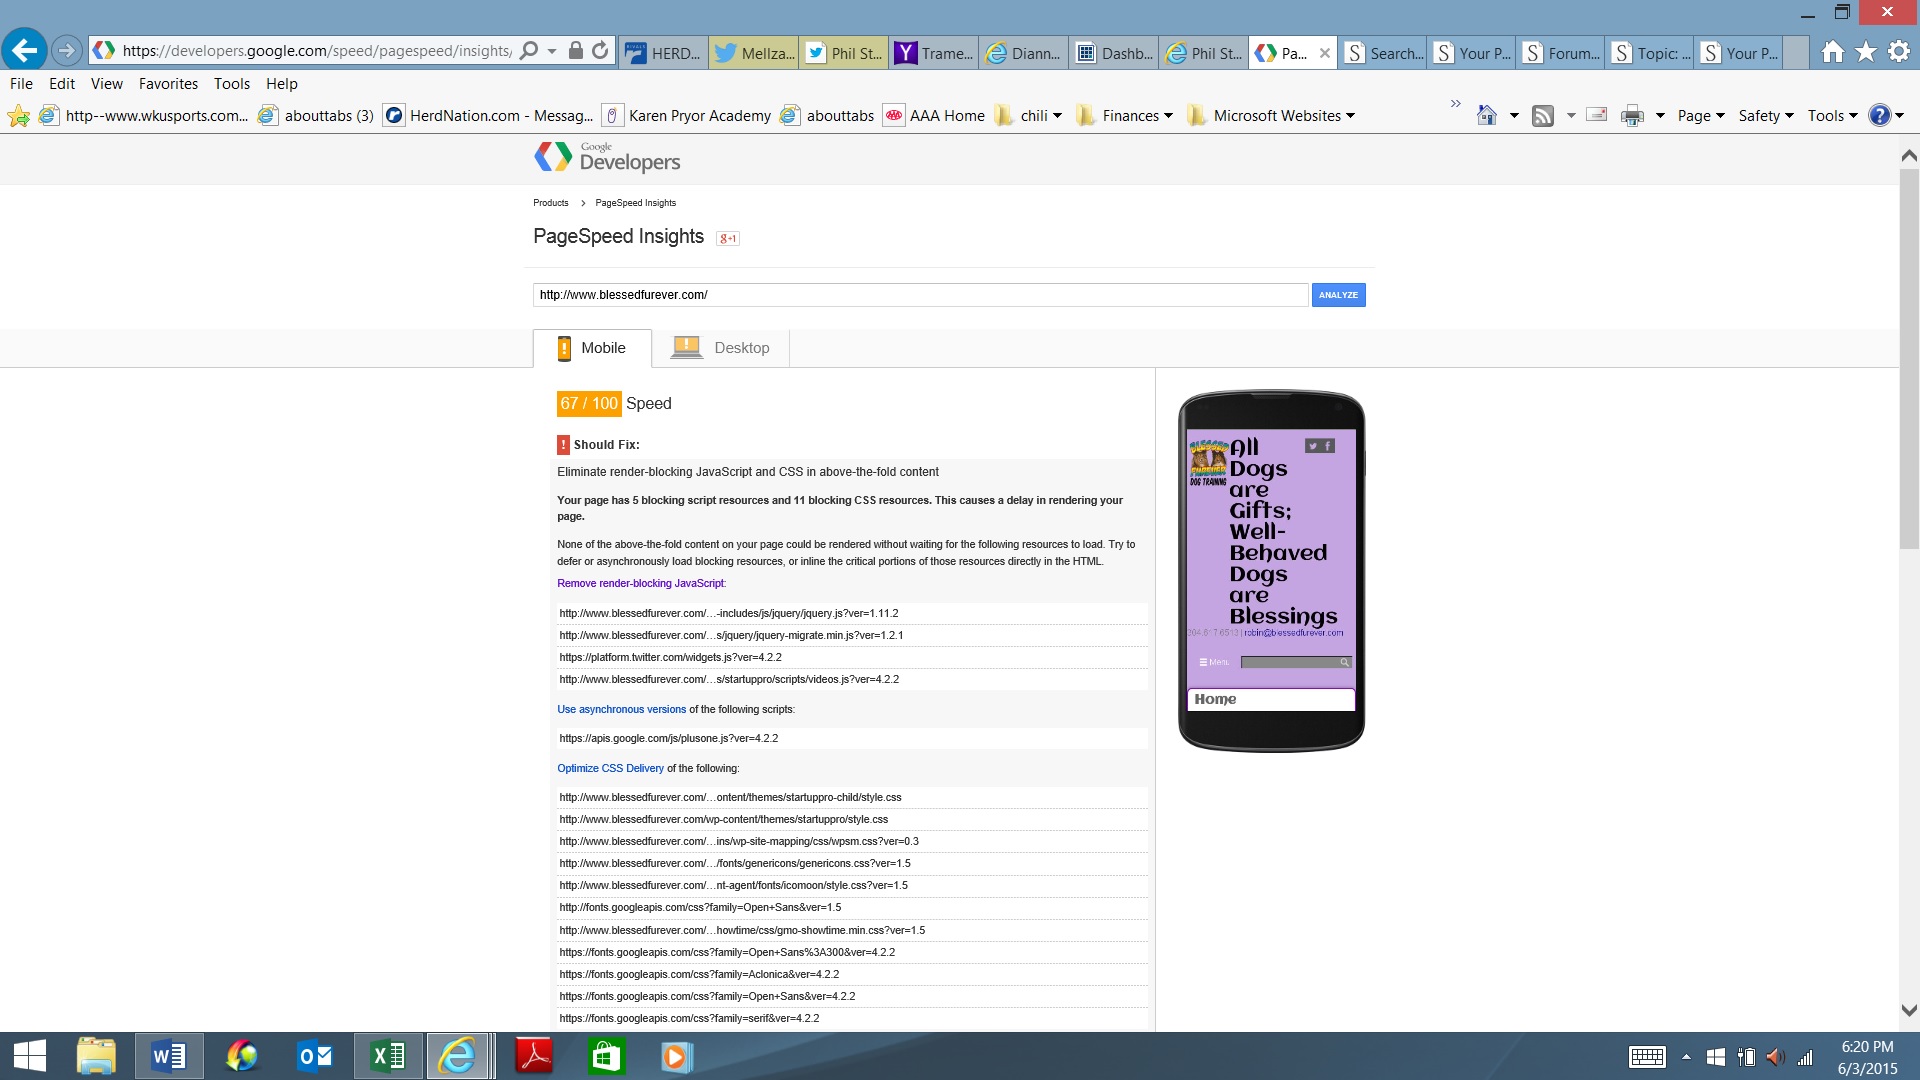Click the page scrollbar down arrow
Screen dimensions: 1920x1080
pyautogui.click(x=1908, y=1011)
